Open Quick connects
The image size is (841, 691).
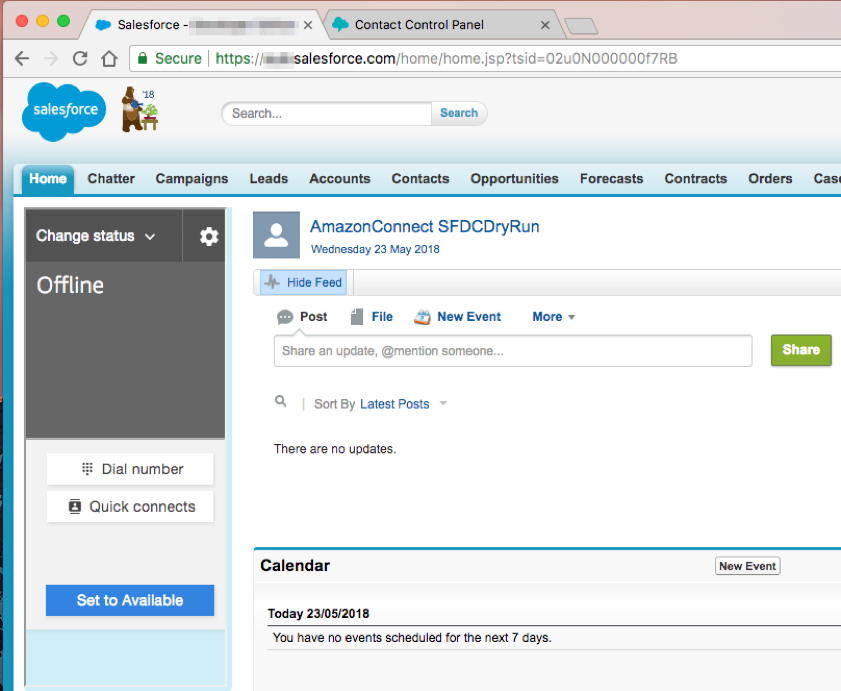(x=130, y=506)
